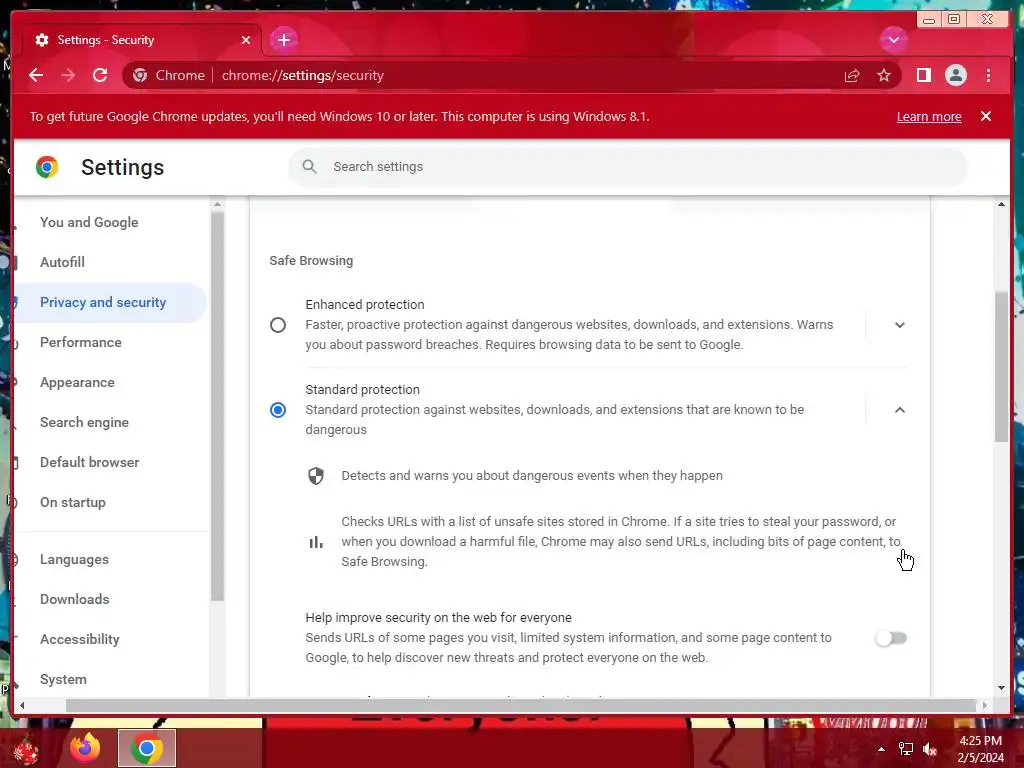Click the sidebar vertical scrollbar thumb
Viewport: 1024px width, 768px height.
pyautogui.click(x=217, y=406)
